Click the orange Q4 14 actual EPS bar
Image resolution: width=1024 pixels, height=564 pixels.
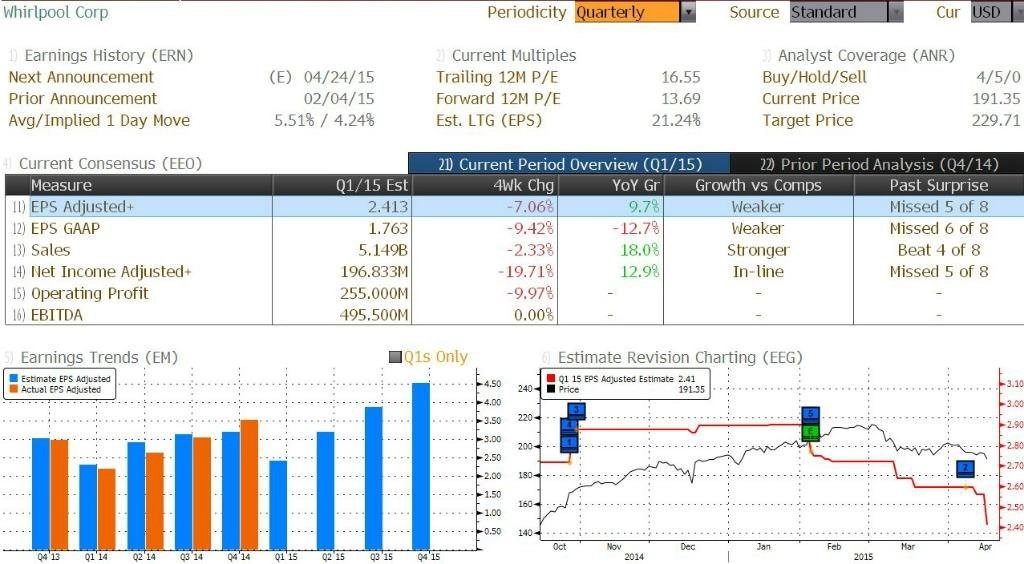point(249,484)
